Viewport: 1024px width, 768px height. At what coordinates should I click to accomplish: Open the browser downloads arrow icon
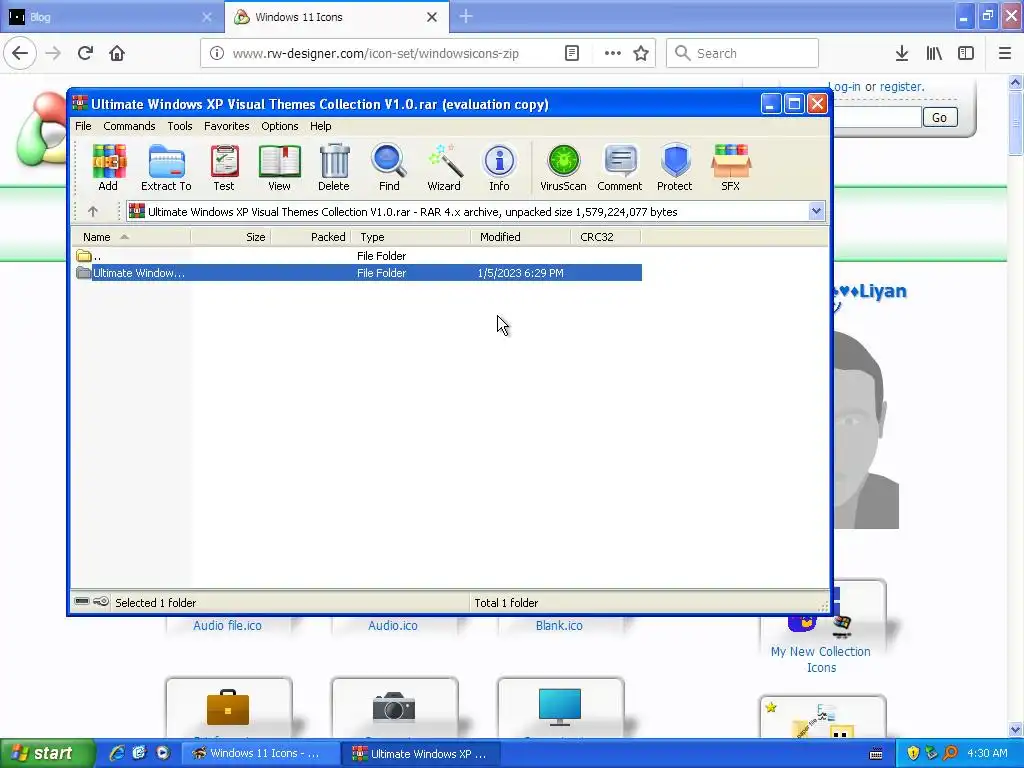tap(902, 54)
